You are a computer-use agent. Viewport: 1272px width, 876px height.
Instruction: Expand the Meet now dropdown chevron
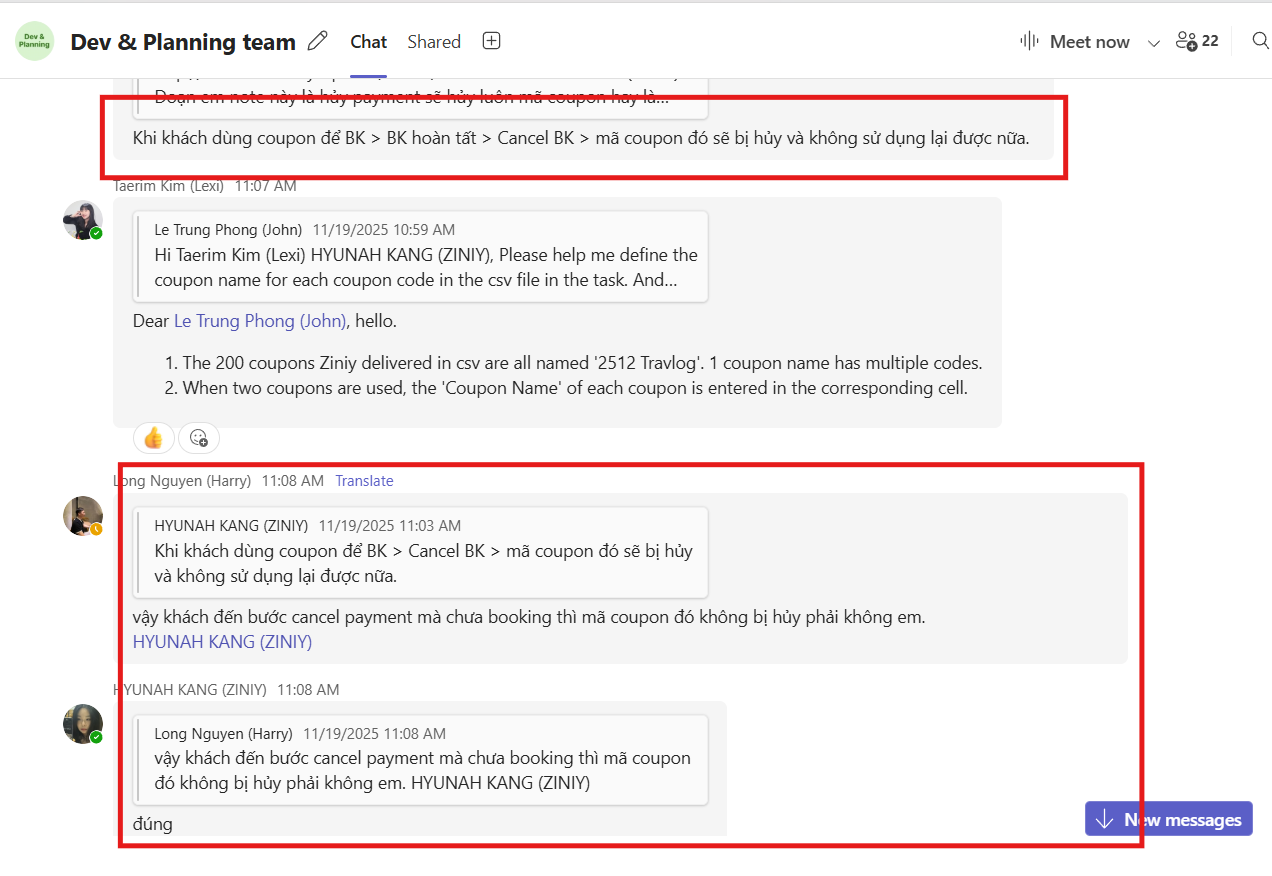pos(1153,43)
